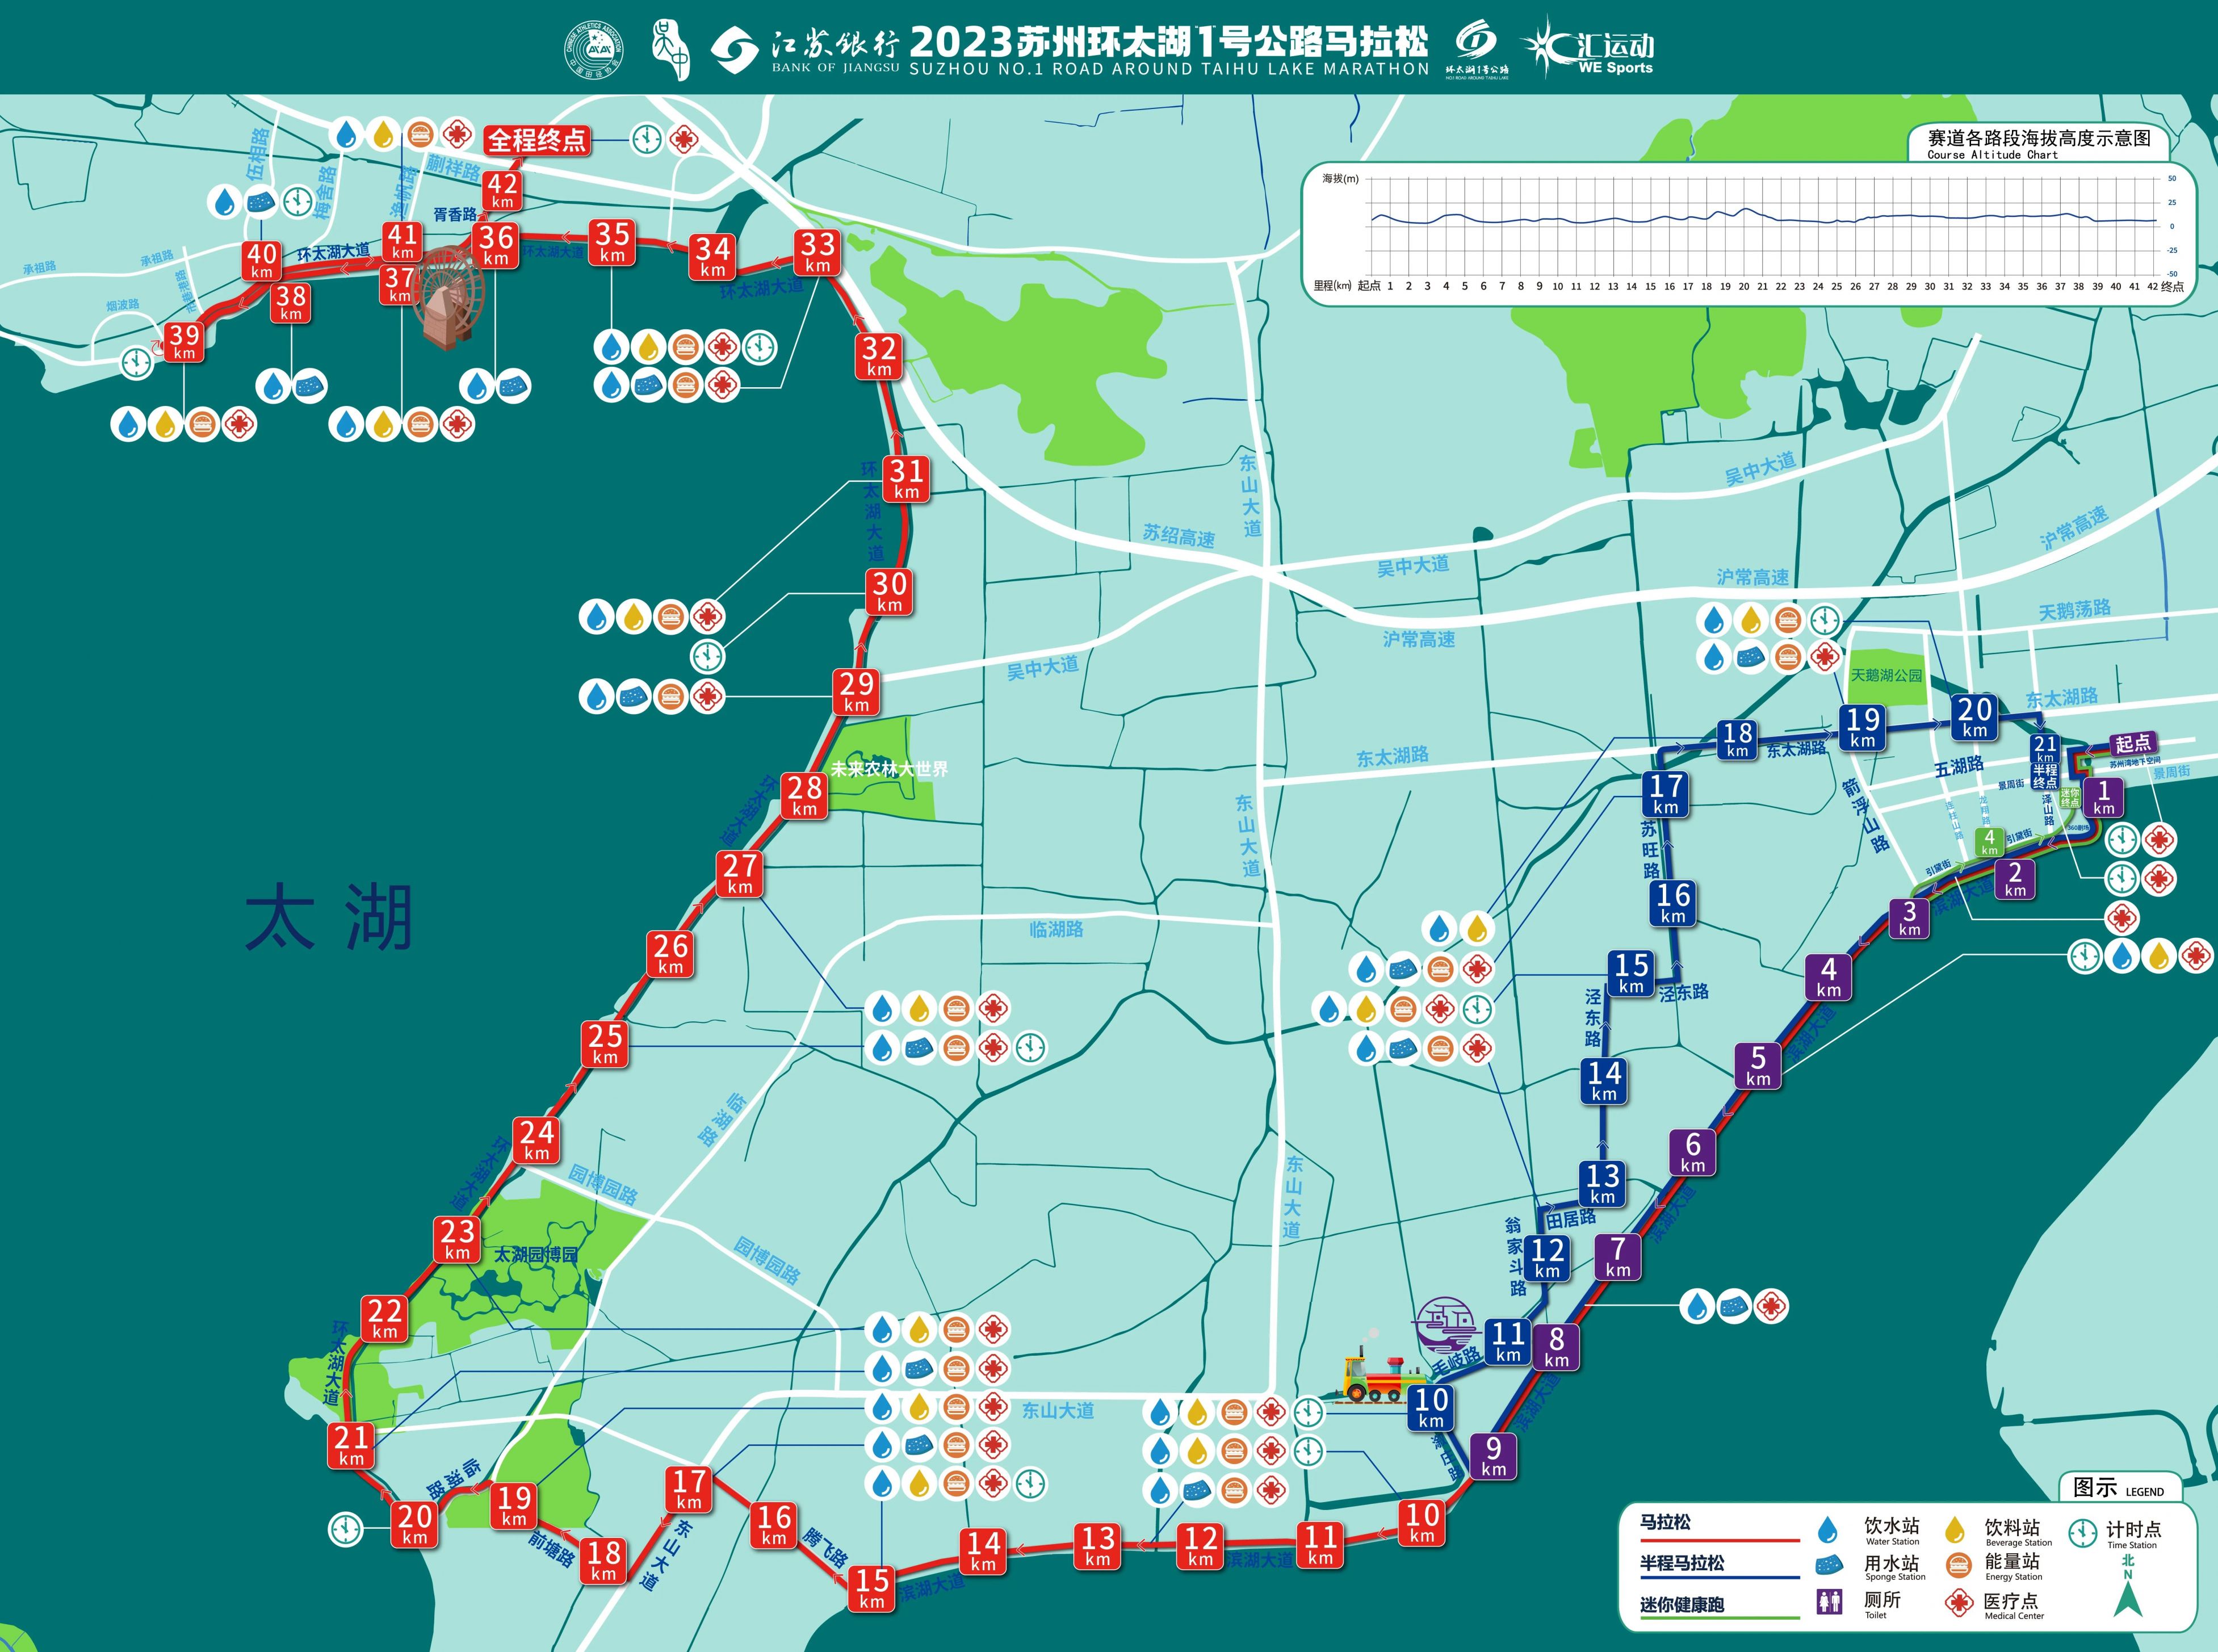Click the 太湖园博园 park label

535,1255
